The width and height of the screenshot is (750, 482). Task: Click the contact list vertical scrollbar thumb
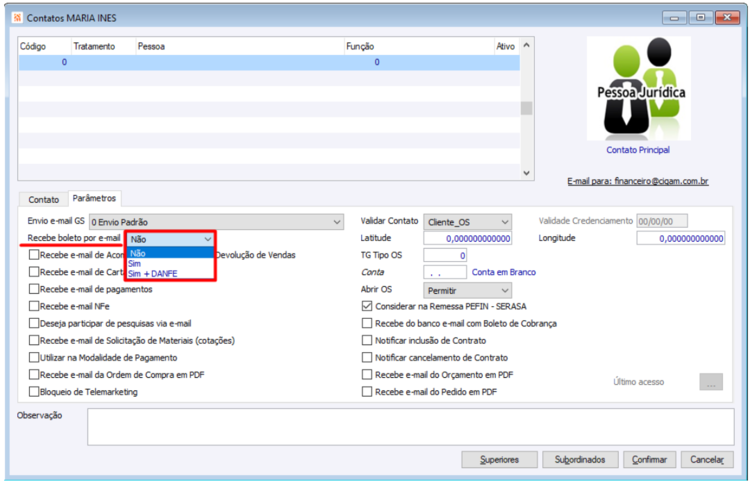[x=527, y=108]
